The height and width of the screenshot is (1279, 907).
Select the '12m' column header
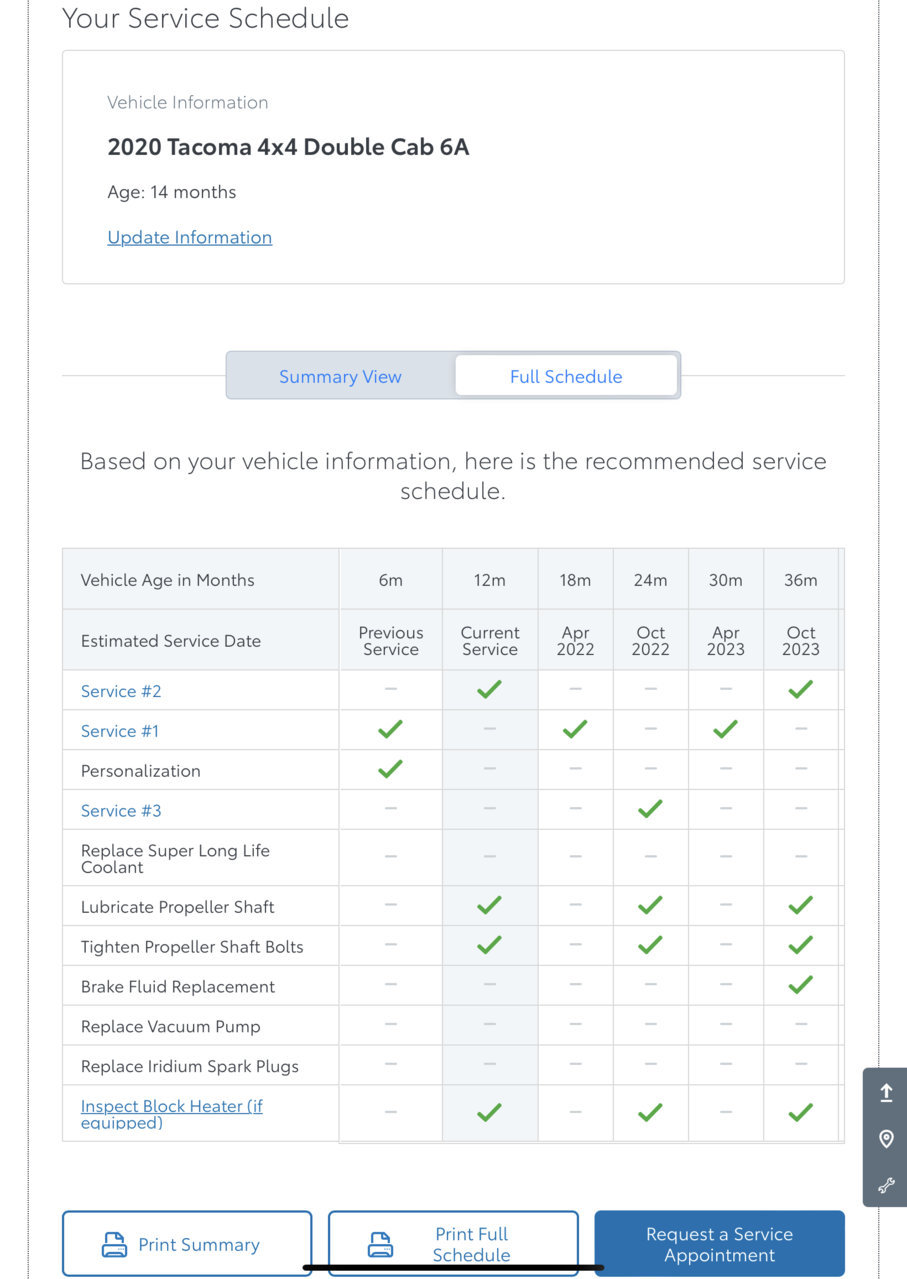point(490,580)
